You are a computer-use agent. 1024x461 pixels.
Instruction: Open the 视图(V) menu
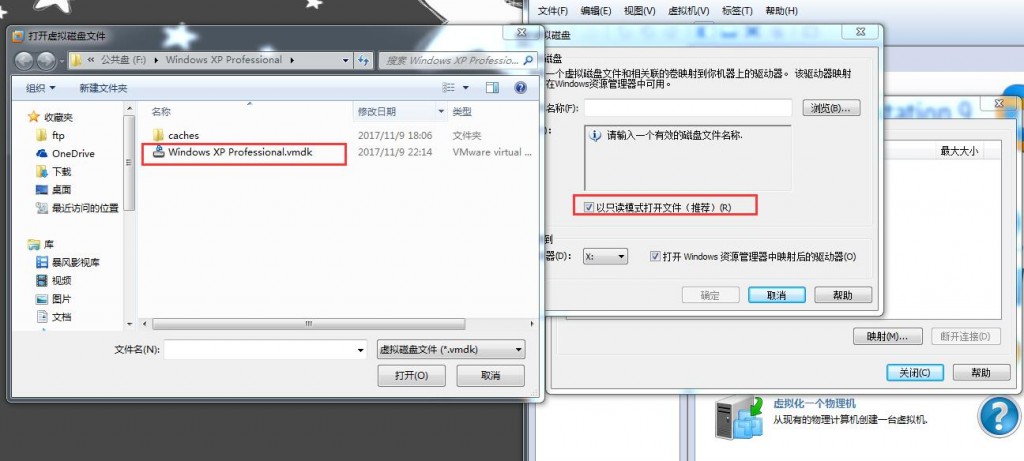[x=639, y=11]
